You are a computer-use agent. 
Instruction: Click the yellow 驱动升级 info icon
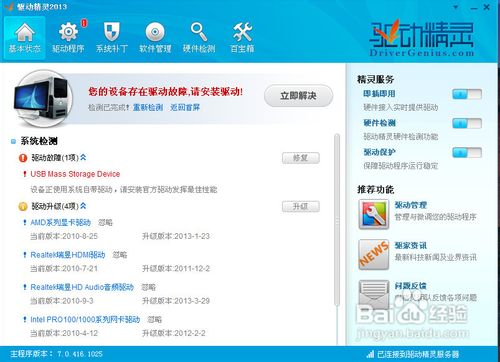click(x=23, y=206)
